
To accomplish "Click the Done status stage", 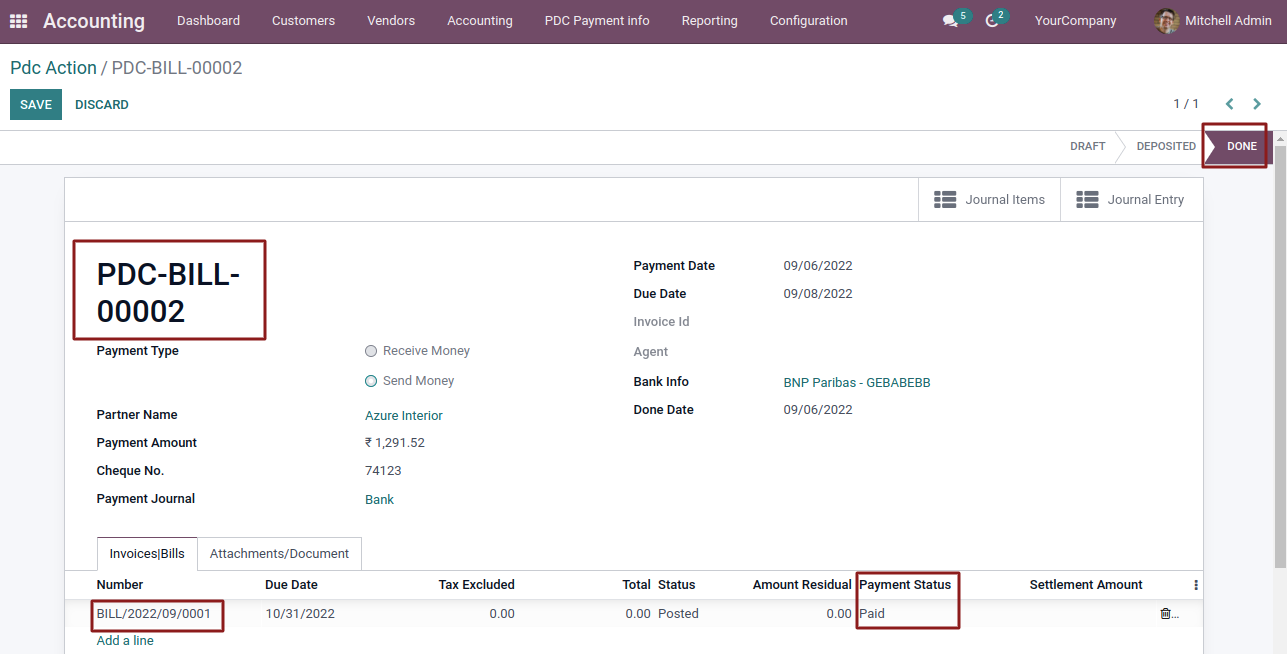I will pyautogui.click(x=1241, y=147).
